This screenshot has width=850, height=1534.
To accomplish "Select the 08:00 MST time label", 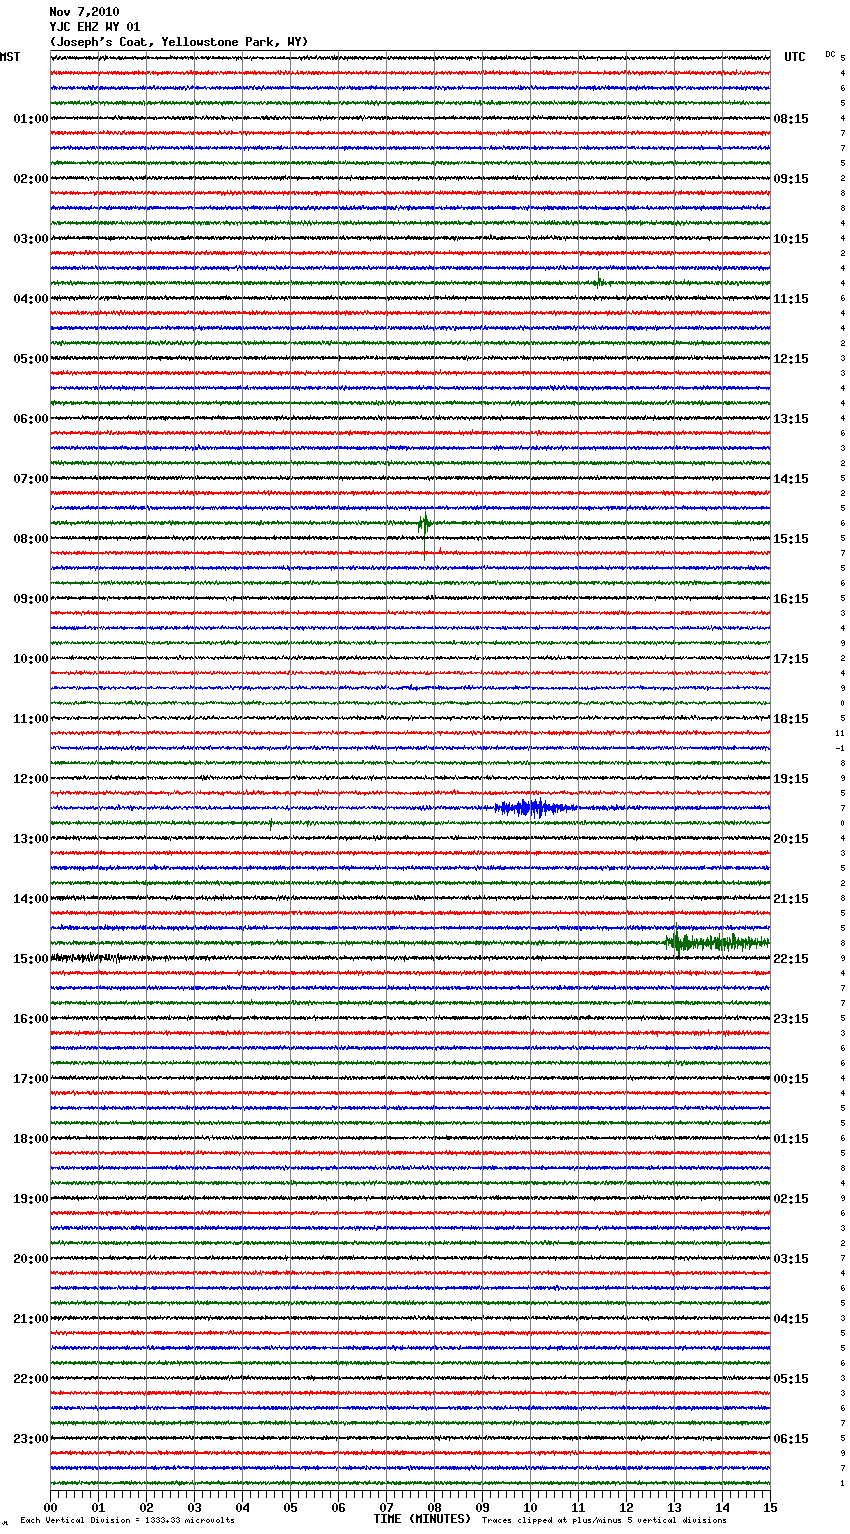I will [x=31, y=539].
